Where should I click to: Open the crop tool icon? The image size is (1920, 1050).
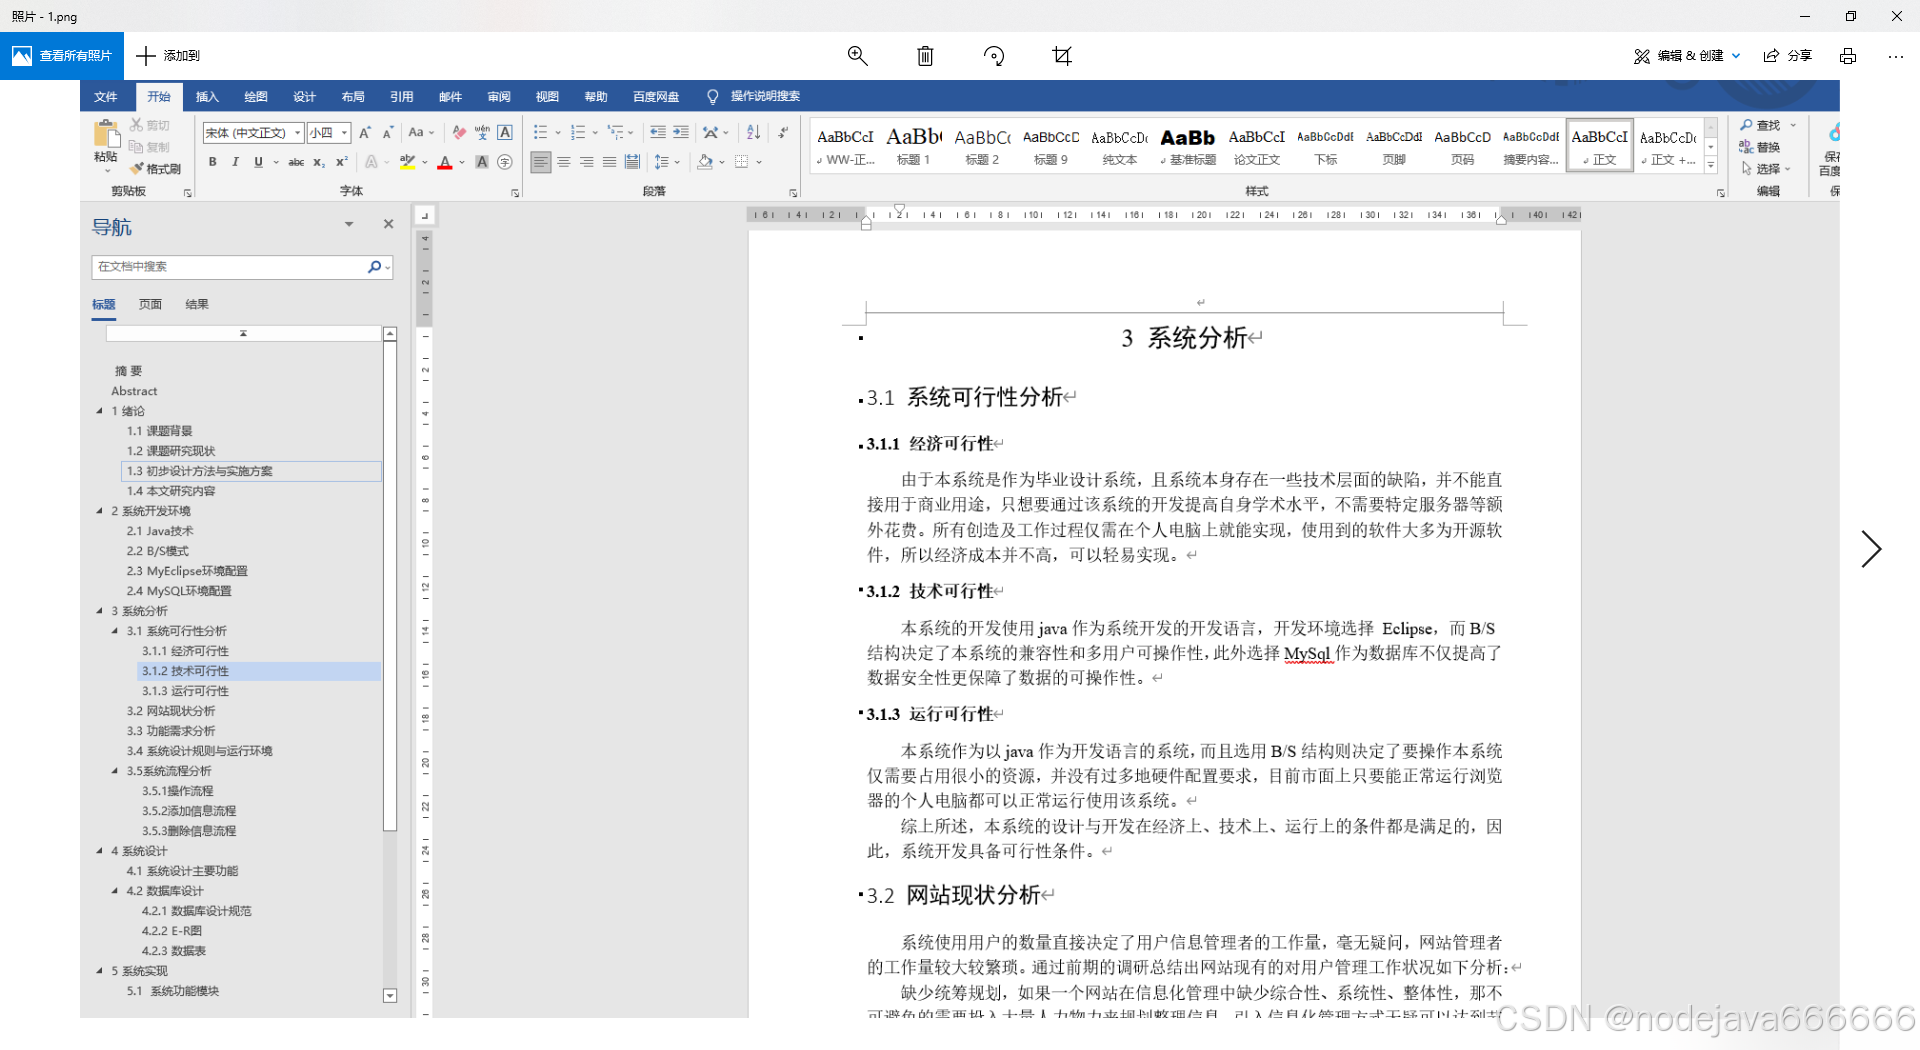[1062, 56]
